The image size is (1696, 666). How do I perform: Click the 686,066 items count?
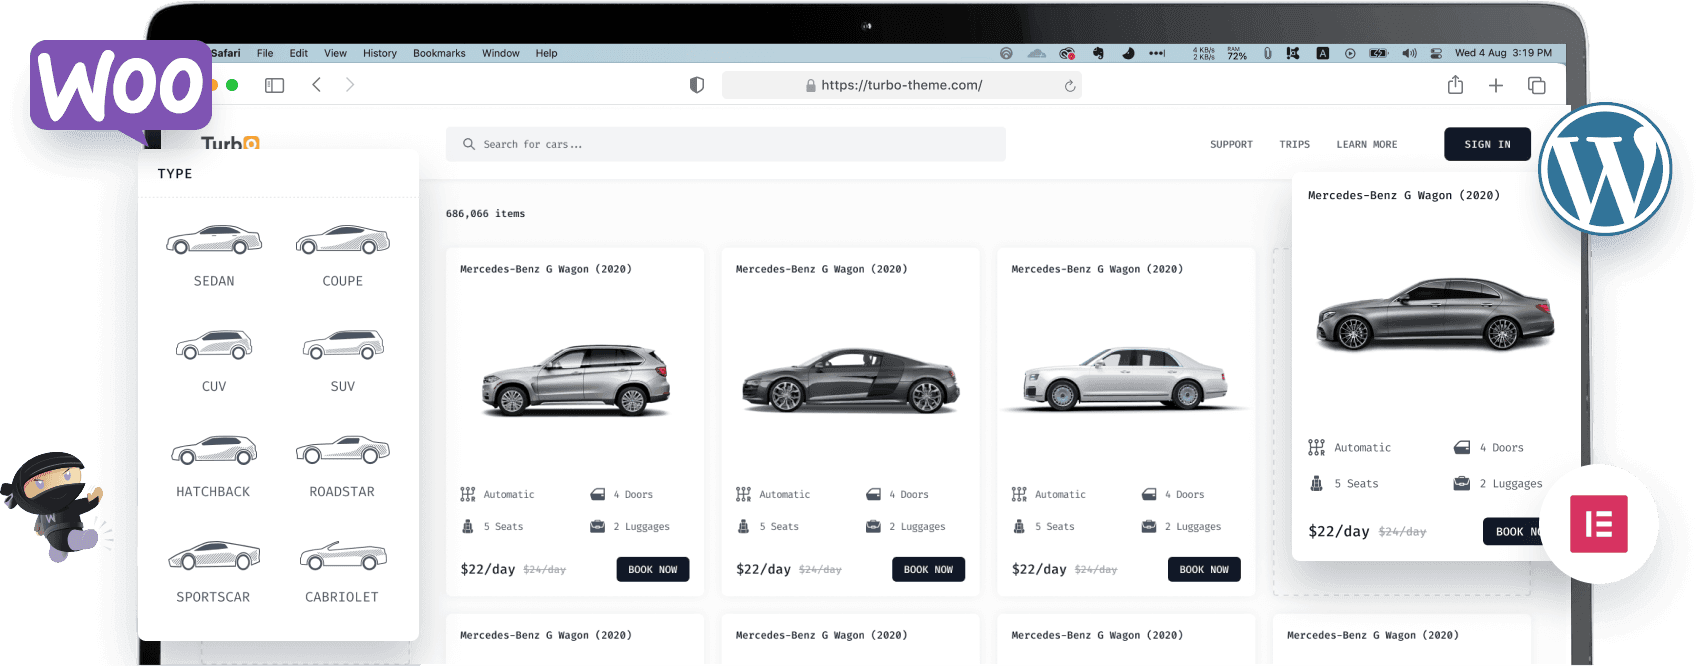485,213
